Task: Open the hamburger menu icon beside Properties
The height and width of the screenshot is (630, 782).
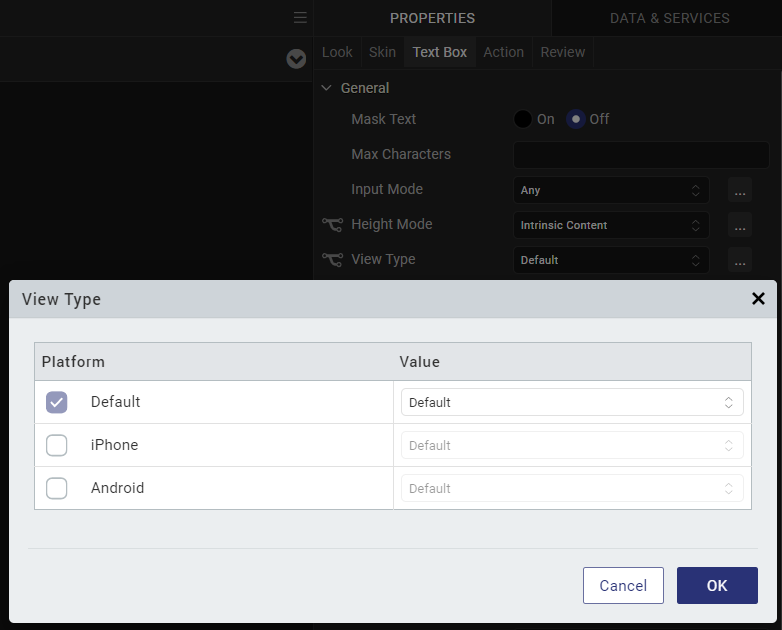Action: [x=300, y=18]
